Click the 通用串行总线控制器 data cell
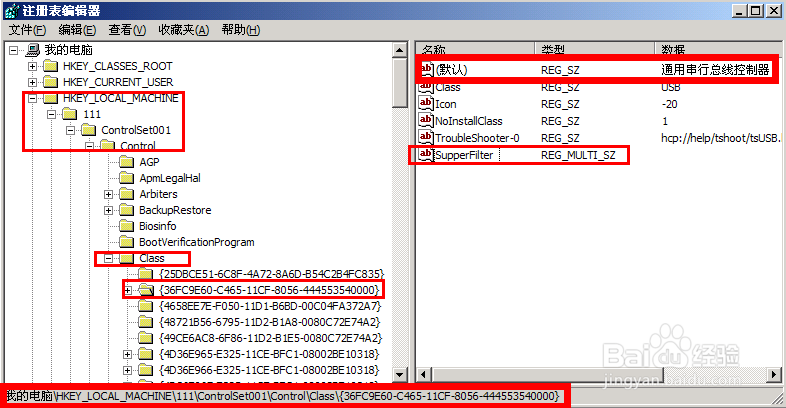Screen dimensions: 786x408 coord(715,70)
